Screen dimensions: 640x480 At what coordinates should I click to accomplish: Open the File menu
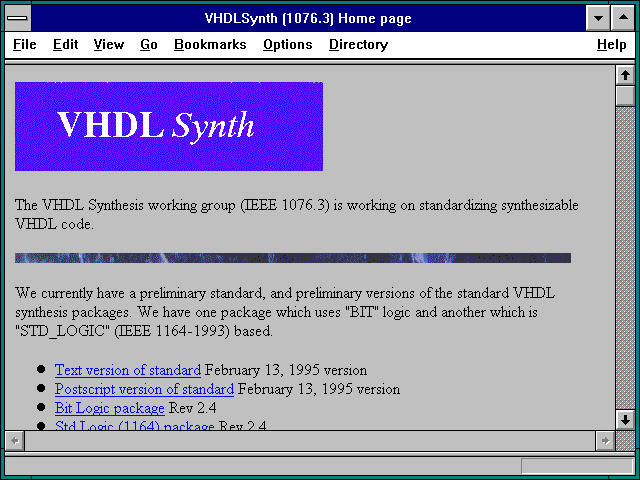click(24, 44)
